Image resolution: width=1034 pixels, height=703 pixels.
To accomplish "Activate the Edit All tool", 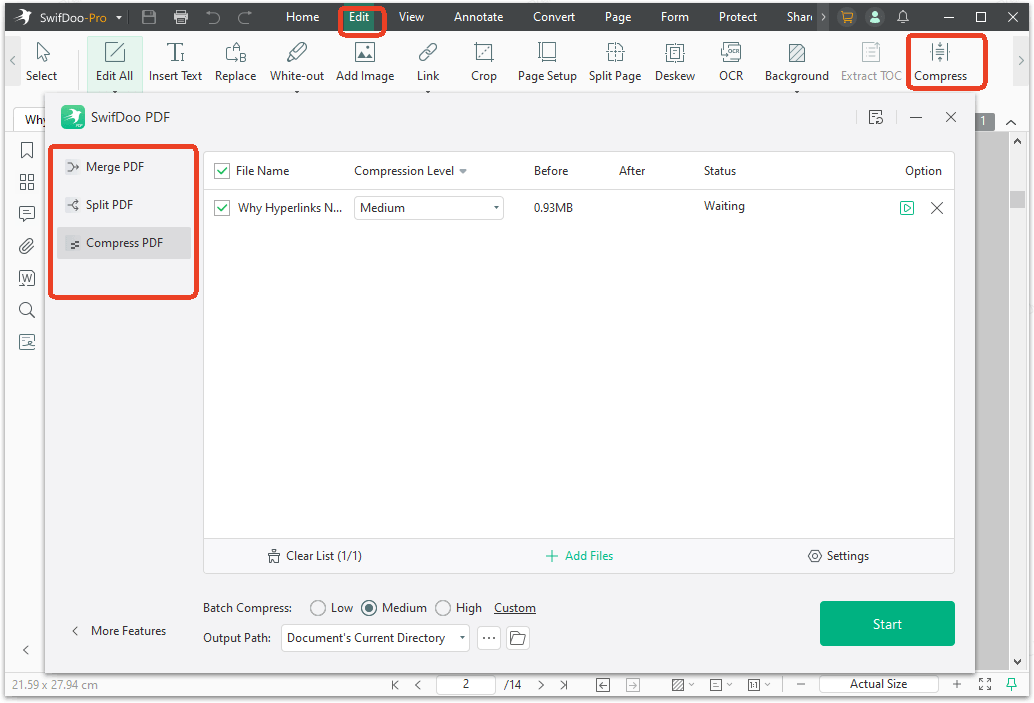I will (115, 61).
